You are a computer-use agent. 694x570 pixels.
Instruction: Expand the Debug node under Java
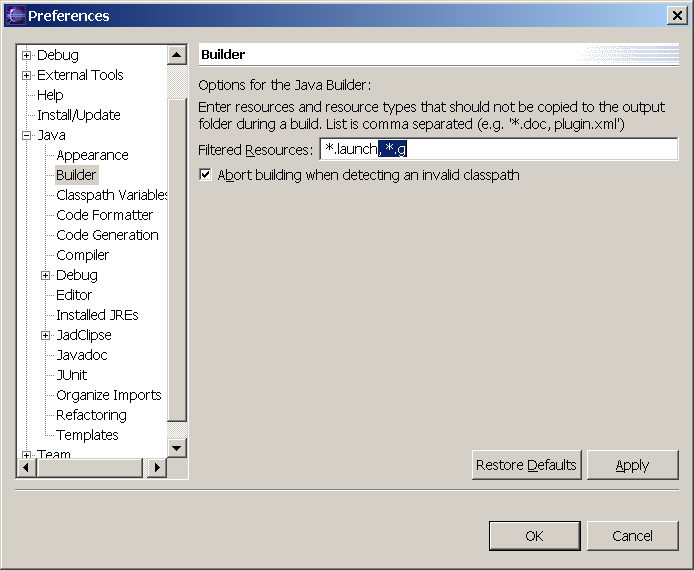[46, 275]
